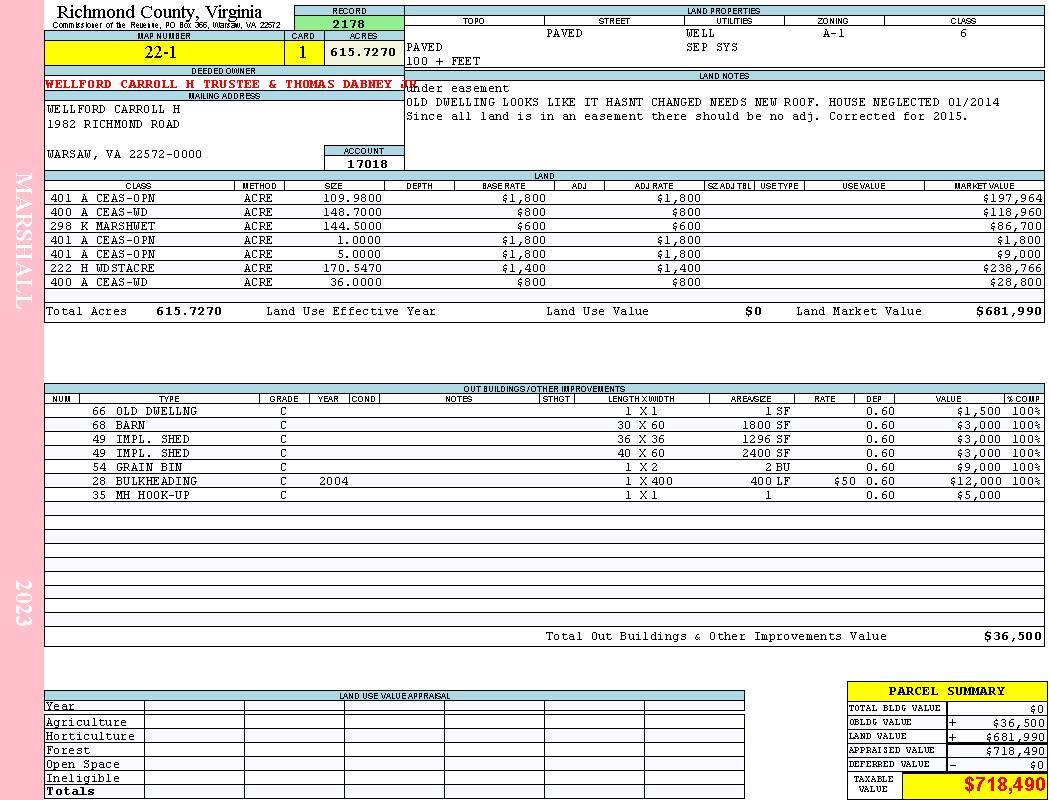Screen dimensions: 1050x800
Task: Click the record number 2178
Action: (349, 24)
